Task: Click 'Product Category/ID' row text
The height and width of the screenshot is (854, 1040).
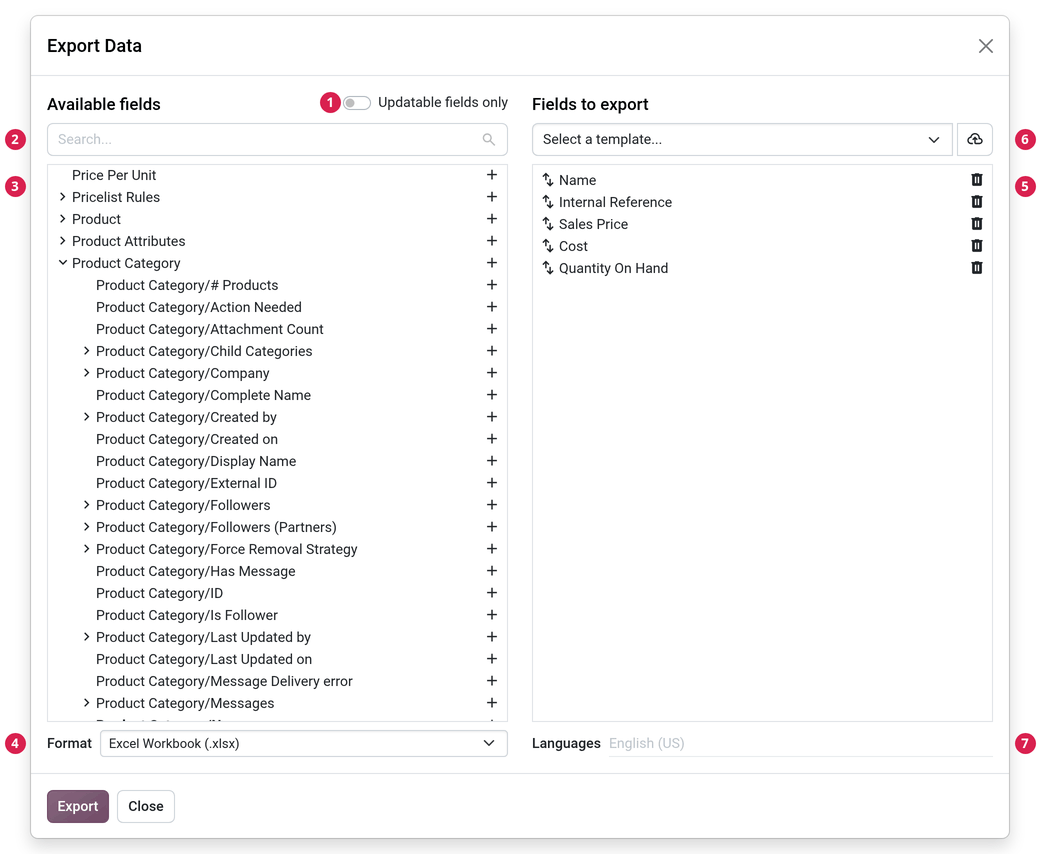Action: point(159,593)
